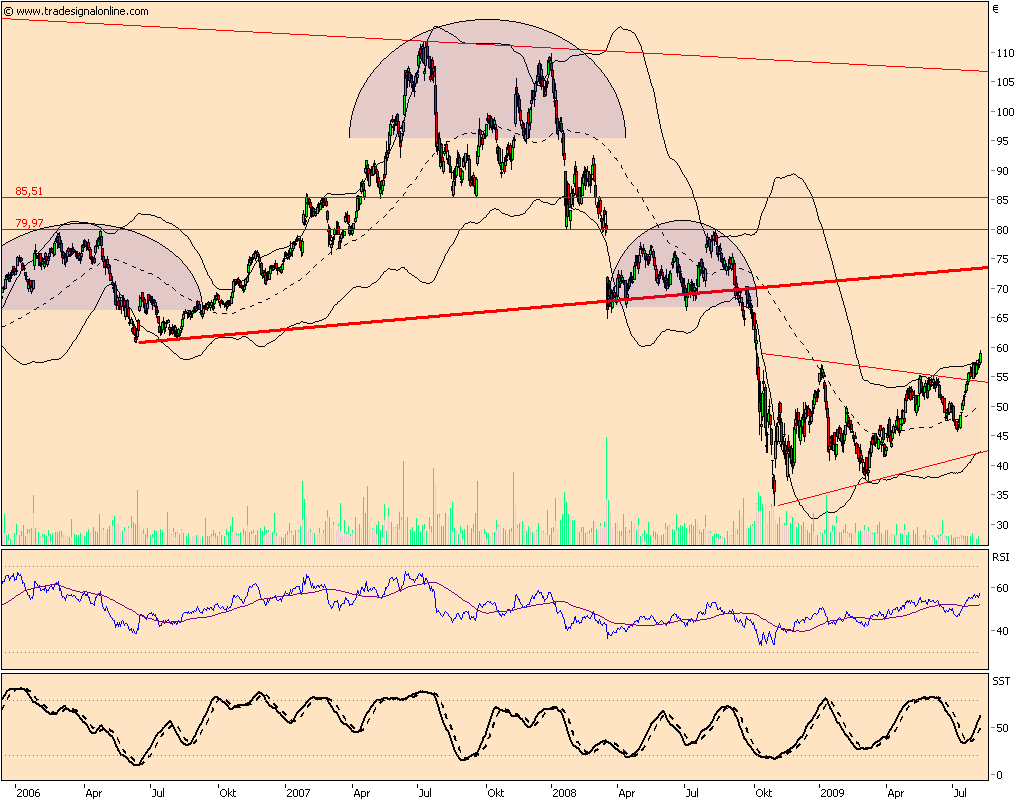Screen dimensions: 1024x800
Task: Select the 85,51 resistance level label
Action: [x=29, y=191]
